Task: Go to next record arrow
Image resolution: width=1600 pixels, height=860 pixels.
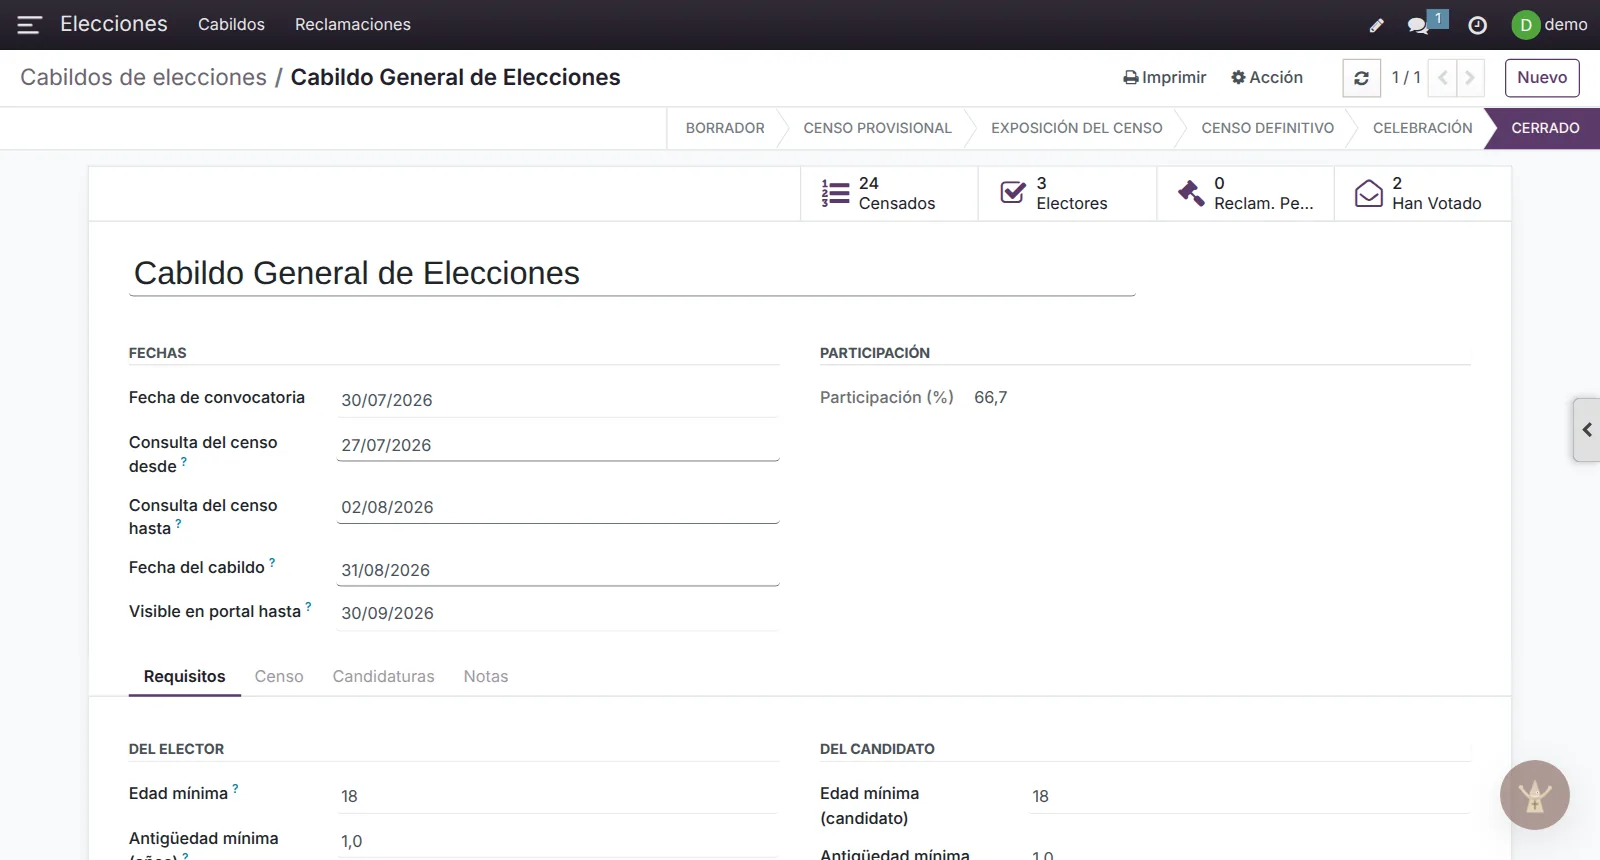Action: pos(1470,78)
